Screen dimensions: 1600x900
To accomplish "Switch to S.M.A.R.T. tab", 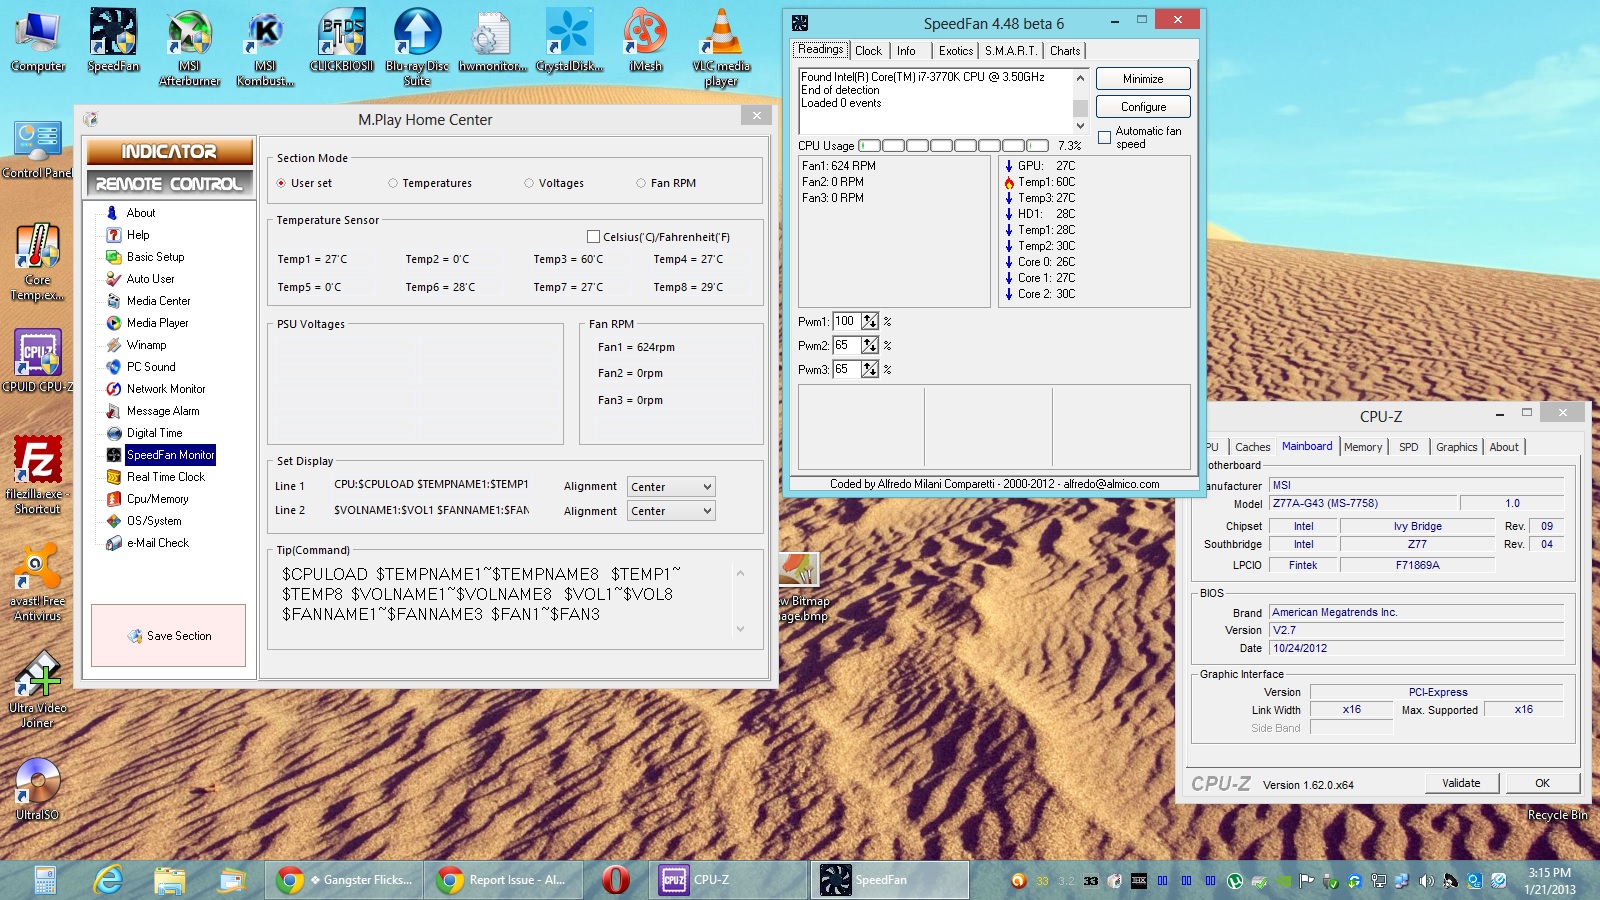I will [1010, 51].
